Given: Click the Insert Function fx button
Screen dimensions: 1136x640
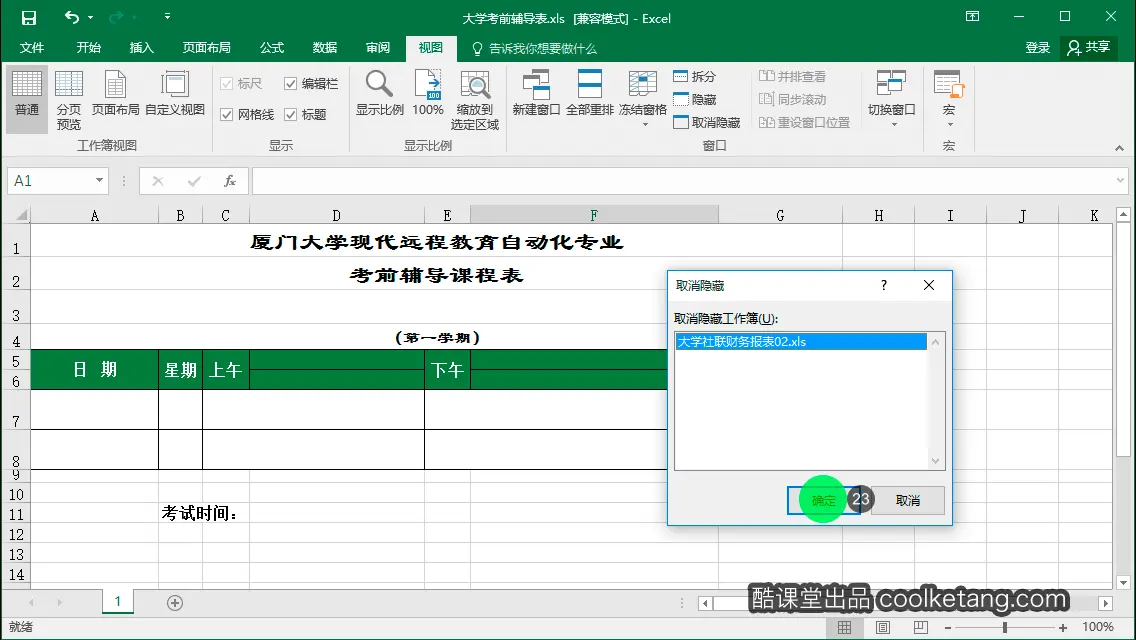Looking at the screenshot, I should 230,180.
